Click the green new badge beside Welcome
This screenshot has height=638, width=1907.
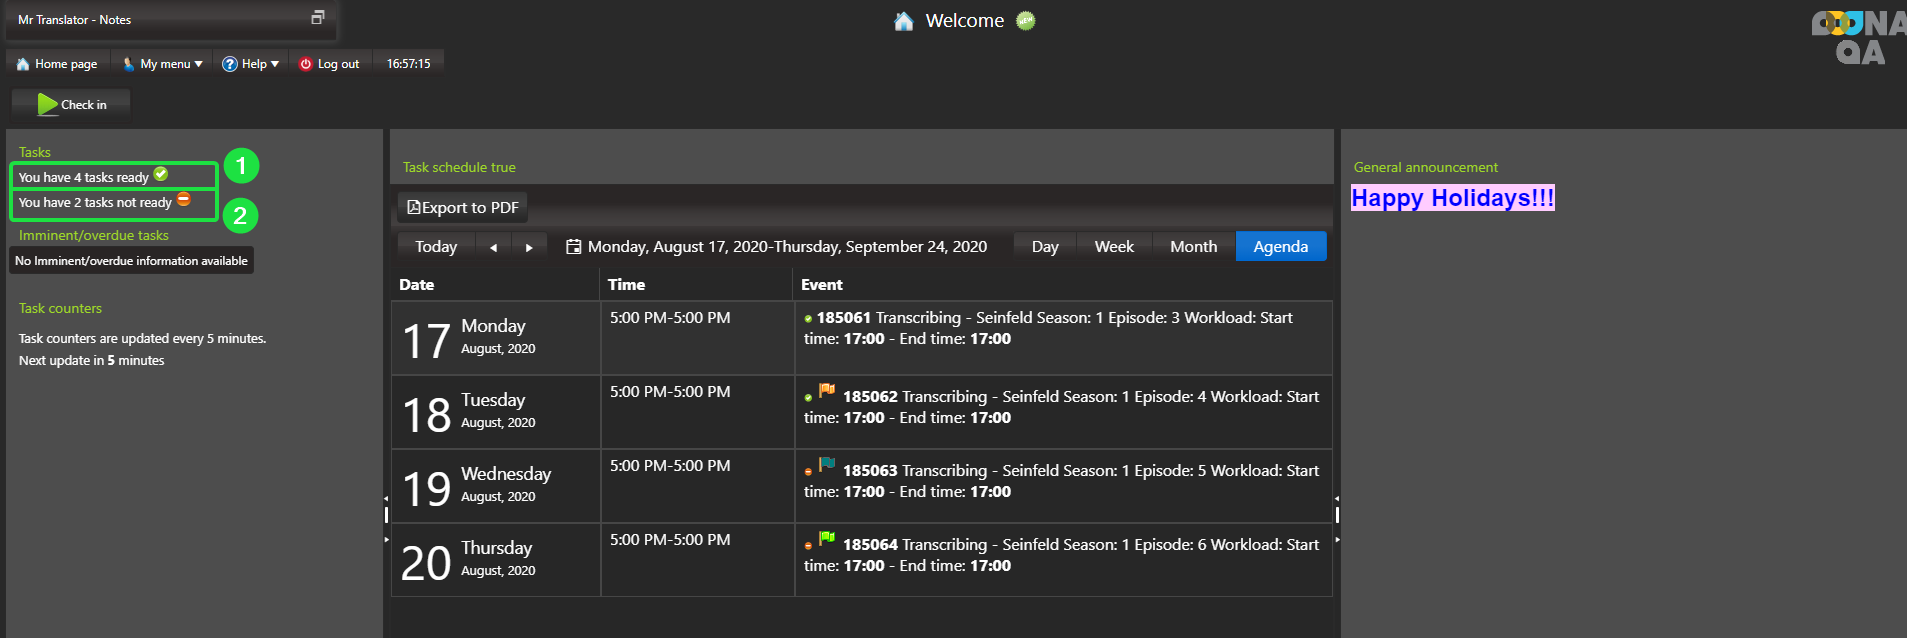click(x=1026, y=20)
